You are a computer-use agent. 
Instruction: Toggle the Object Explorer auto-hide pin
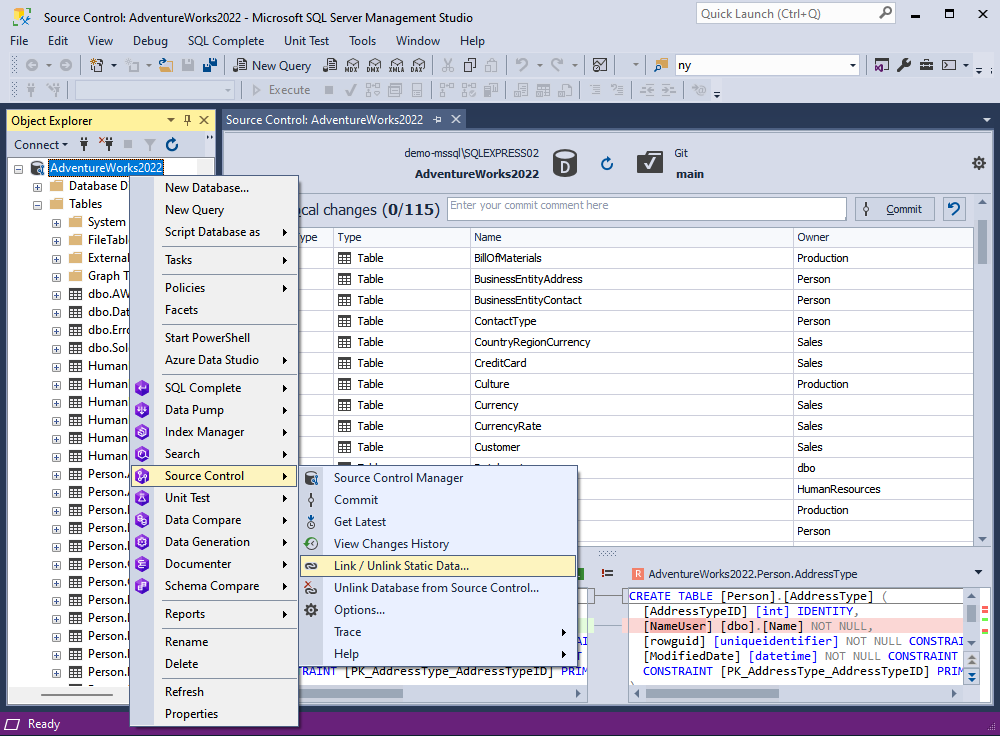point(188,120)
